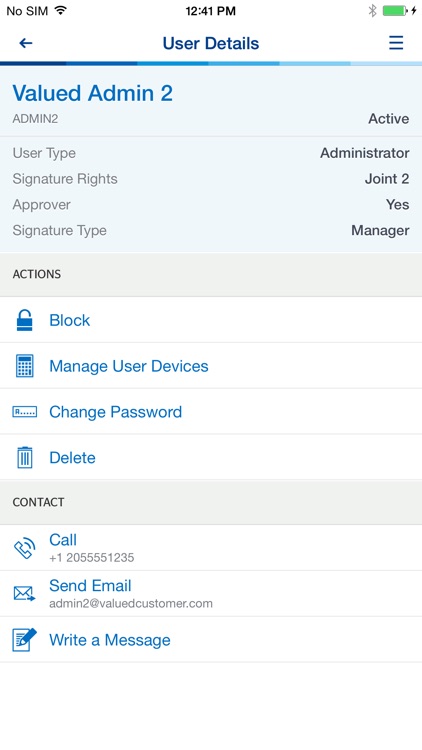The image size is (422, 750).
Task: Tap Write a Message
Action: [211, 640]
